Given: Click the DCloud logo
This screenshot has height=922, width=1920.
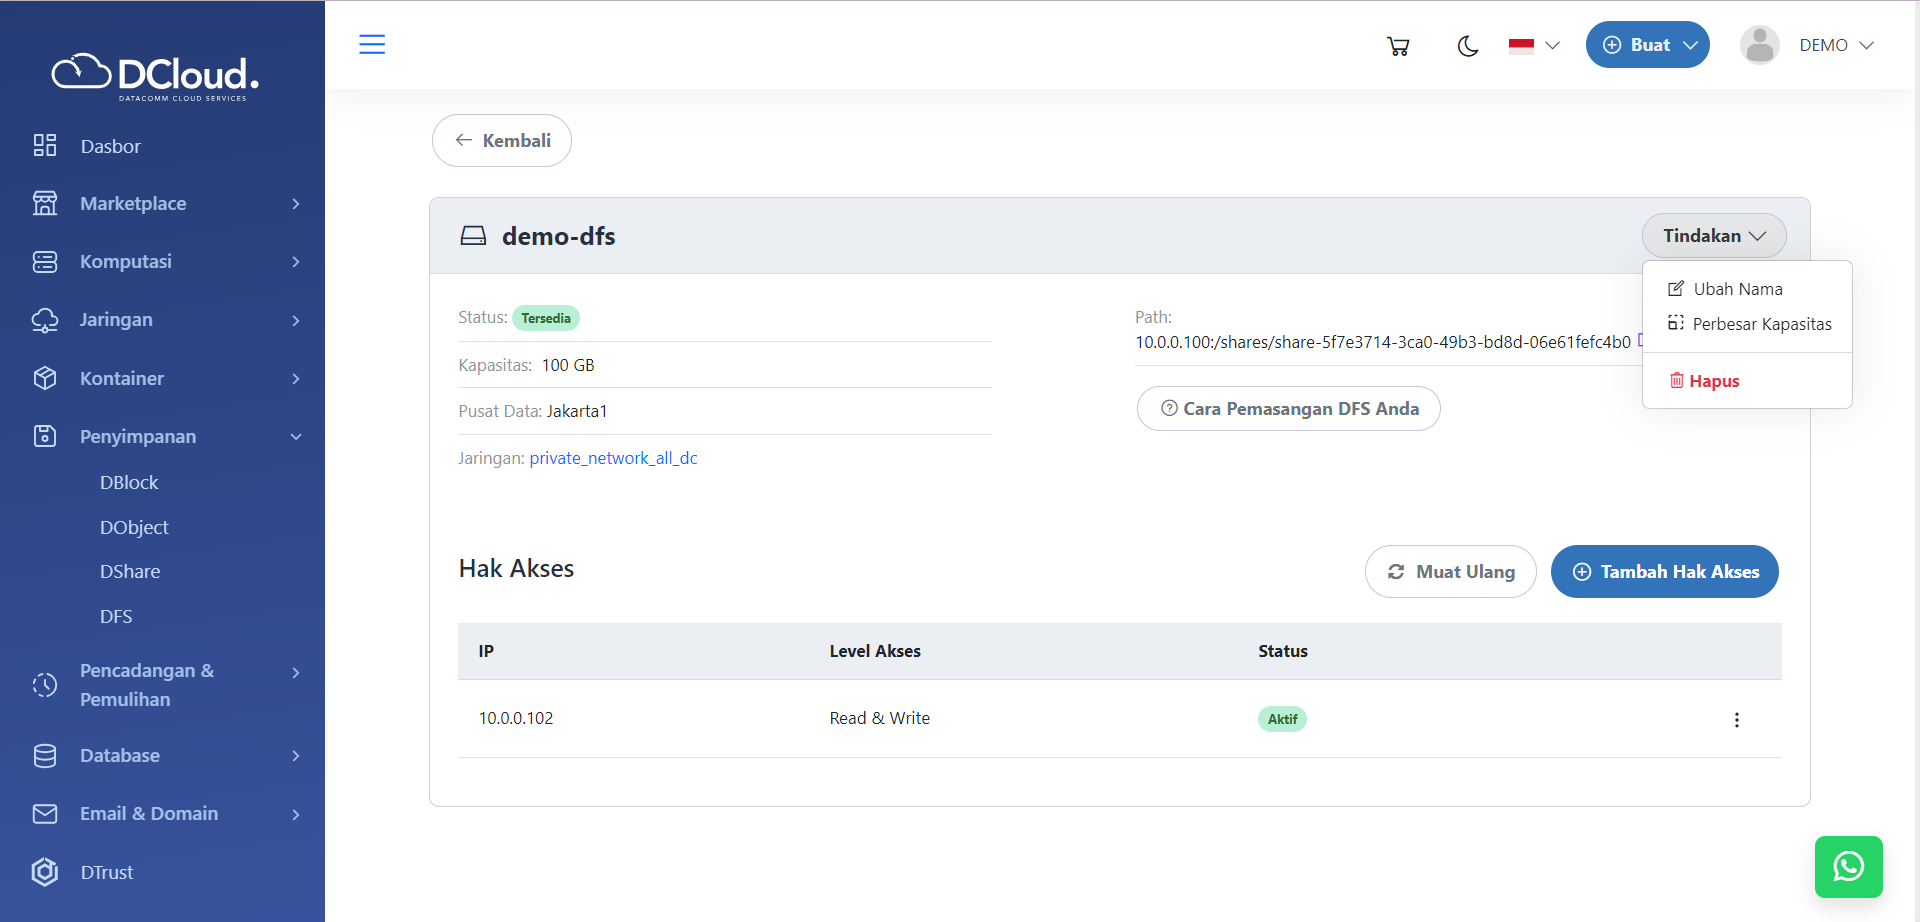Looking at the screenshot, I should point(155,76).
